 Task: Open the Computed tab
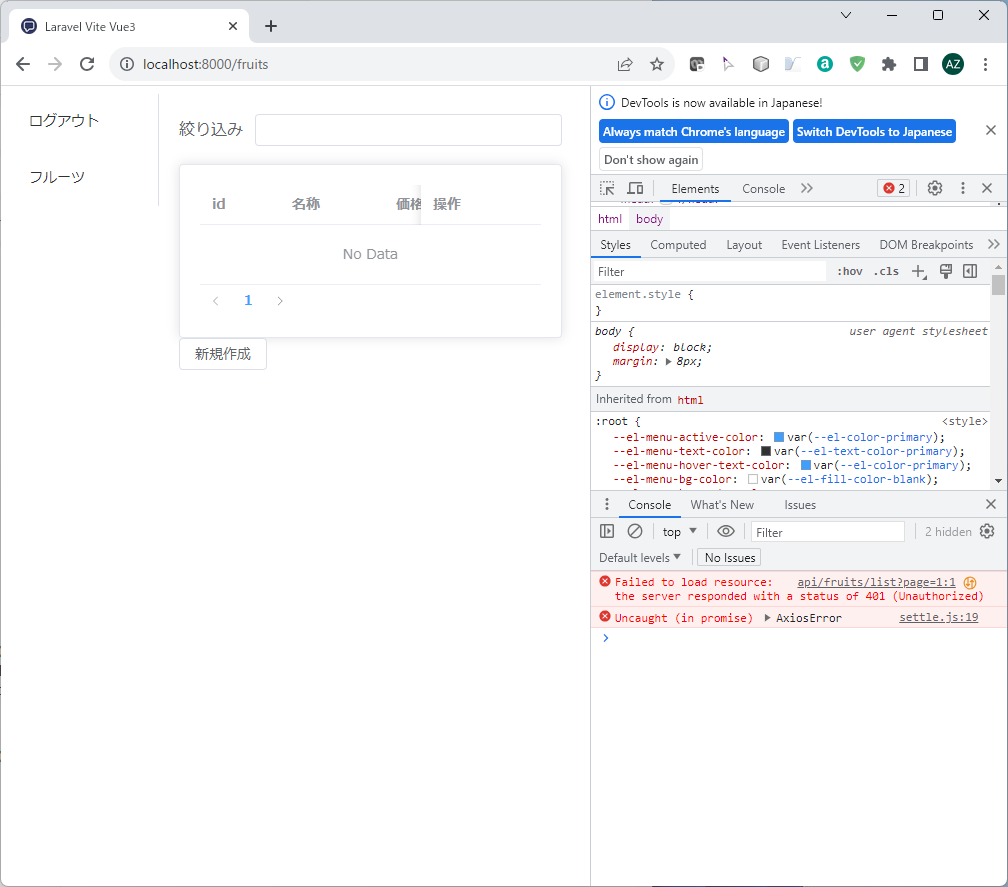(x=678, y=244)
